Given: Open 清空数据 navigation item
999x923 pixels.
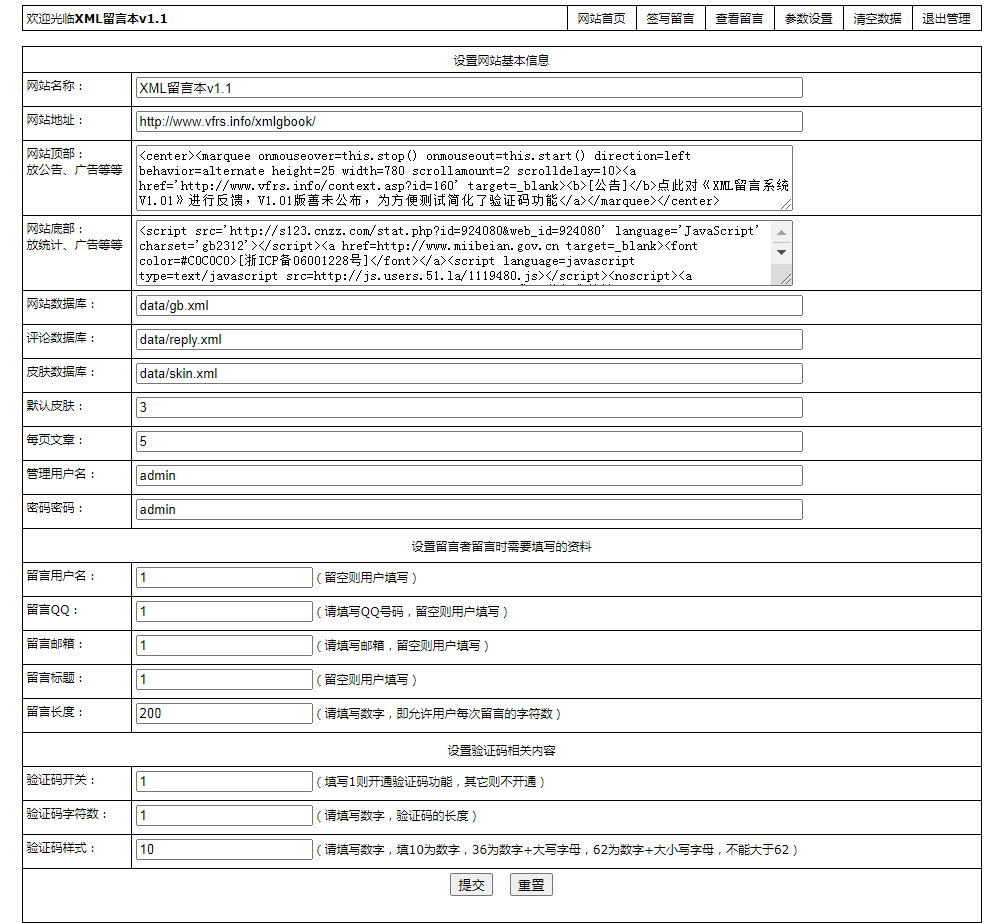Looking at the screenshot, I should point(877,18).
